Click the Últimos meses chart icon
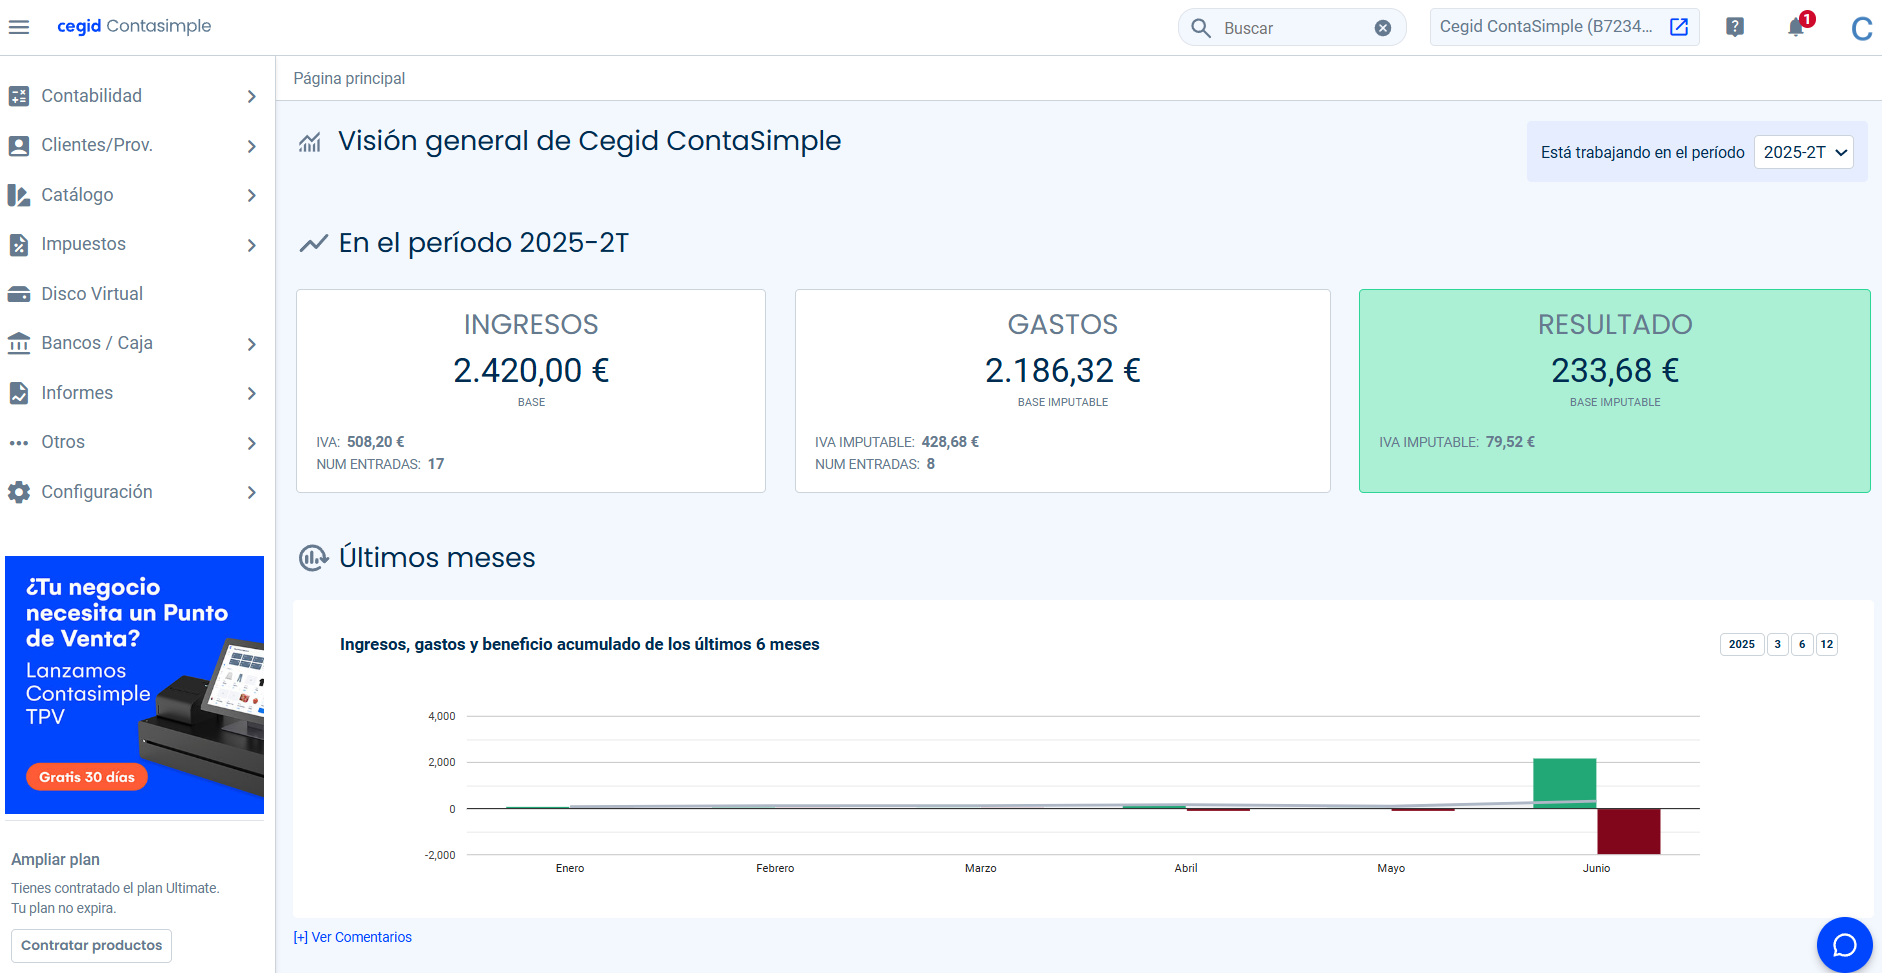1882x973 pixels. [x=313, y=558]
